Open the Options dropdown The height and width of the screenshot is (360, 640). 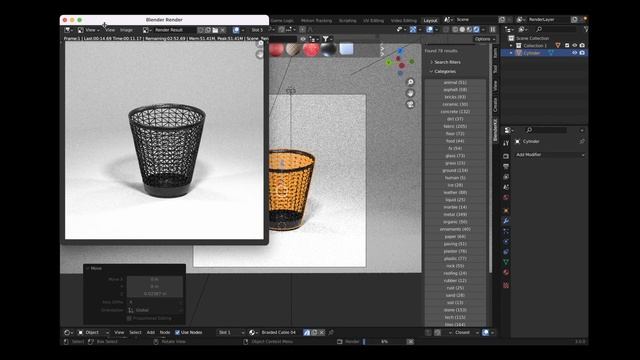(484, 39)
